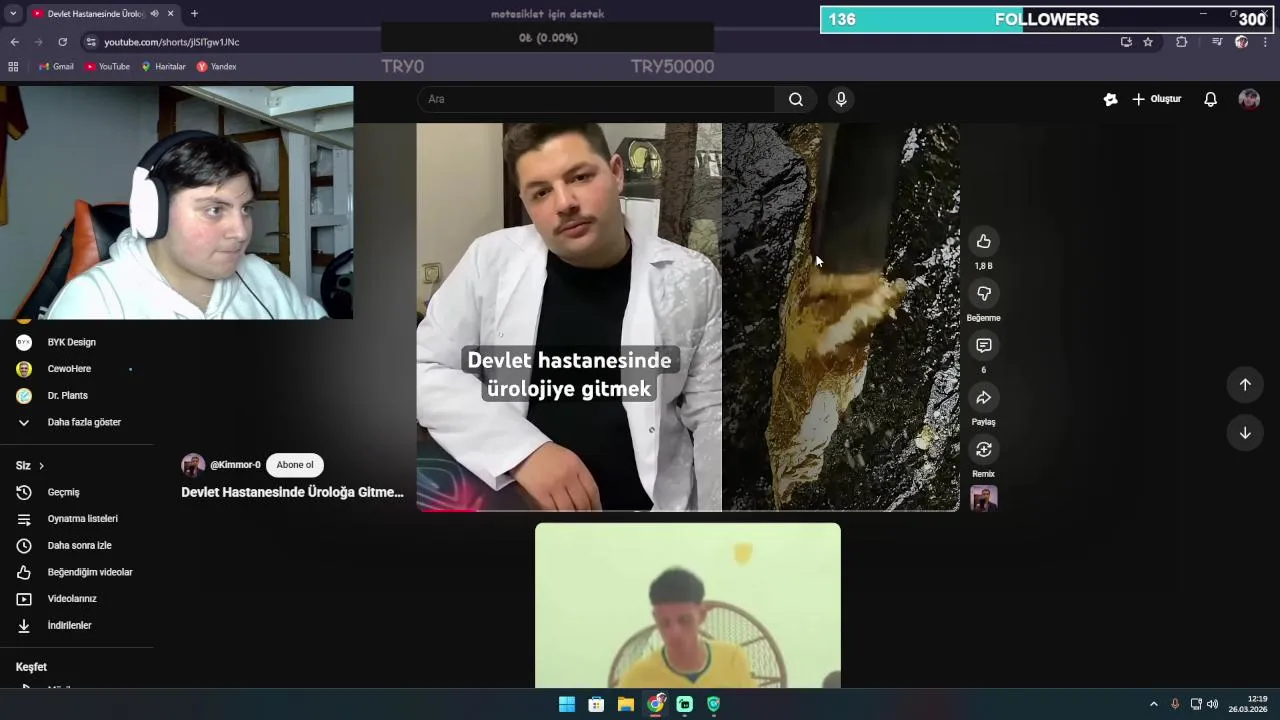Open the site info icon in address bar
The width and height of the screenshot is (1280, 720).
(x=91, y=42)
